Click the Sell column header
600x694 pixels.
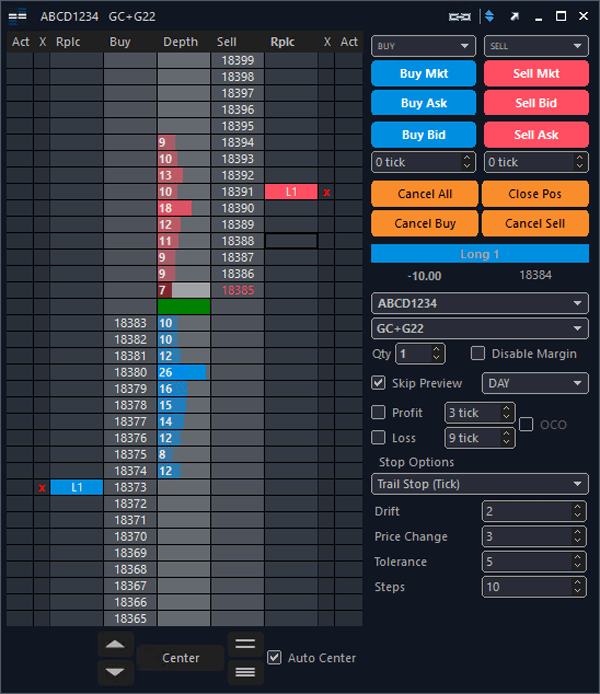click(227, 42)
